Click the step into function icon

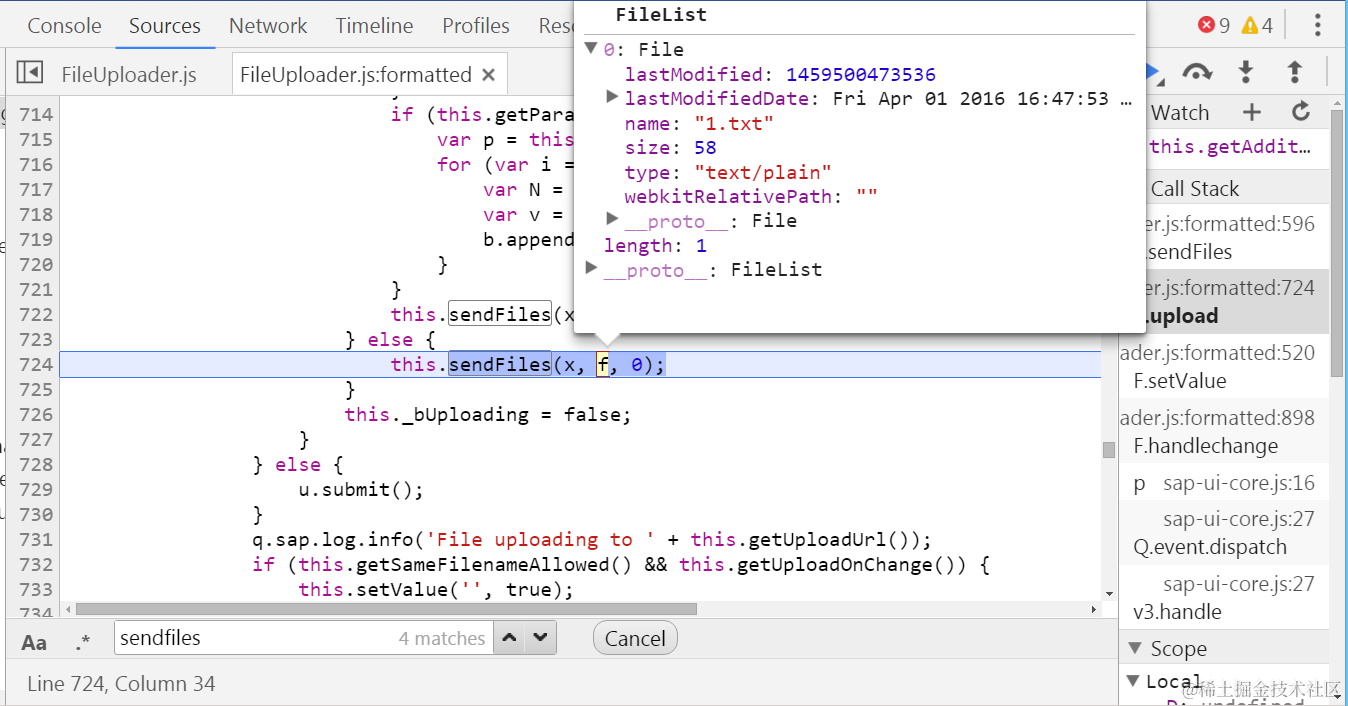(x=1246, y=72)
